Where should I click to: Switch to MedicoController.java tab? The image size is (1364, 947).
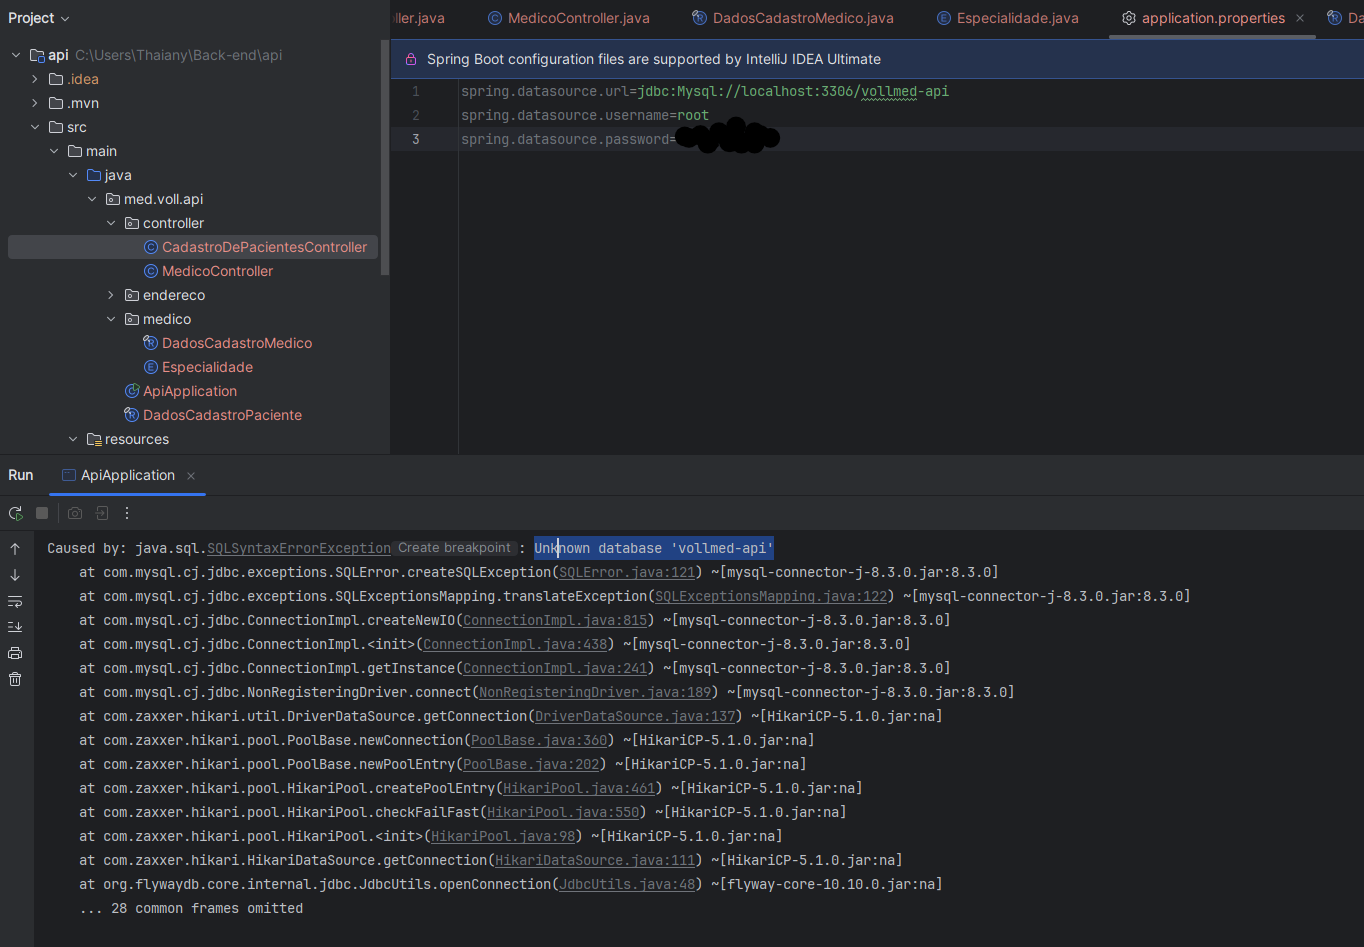pos(568,18)
